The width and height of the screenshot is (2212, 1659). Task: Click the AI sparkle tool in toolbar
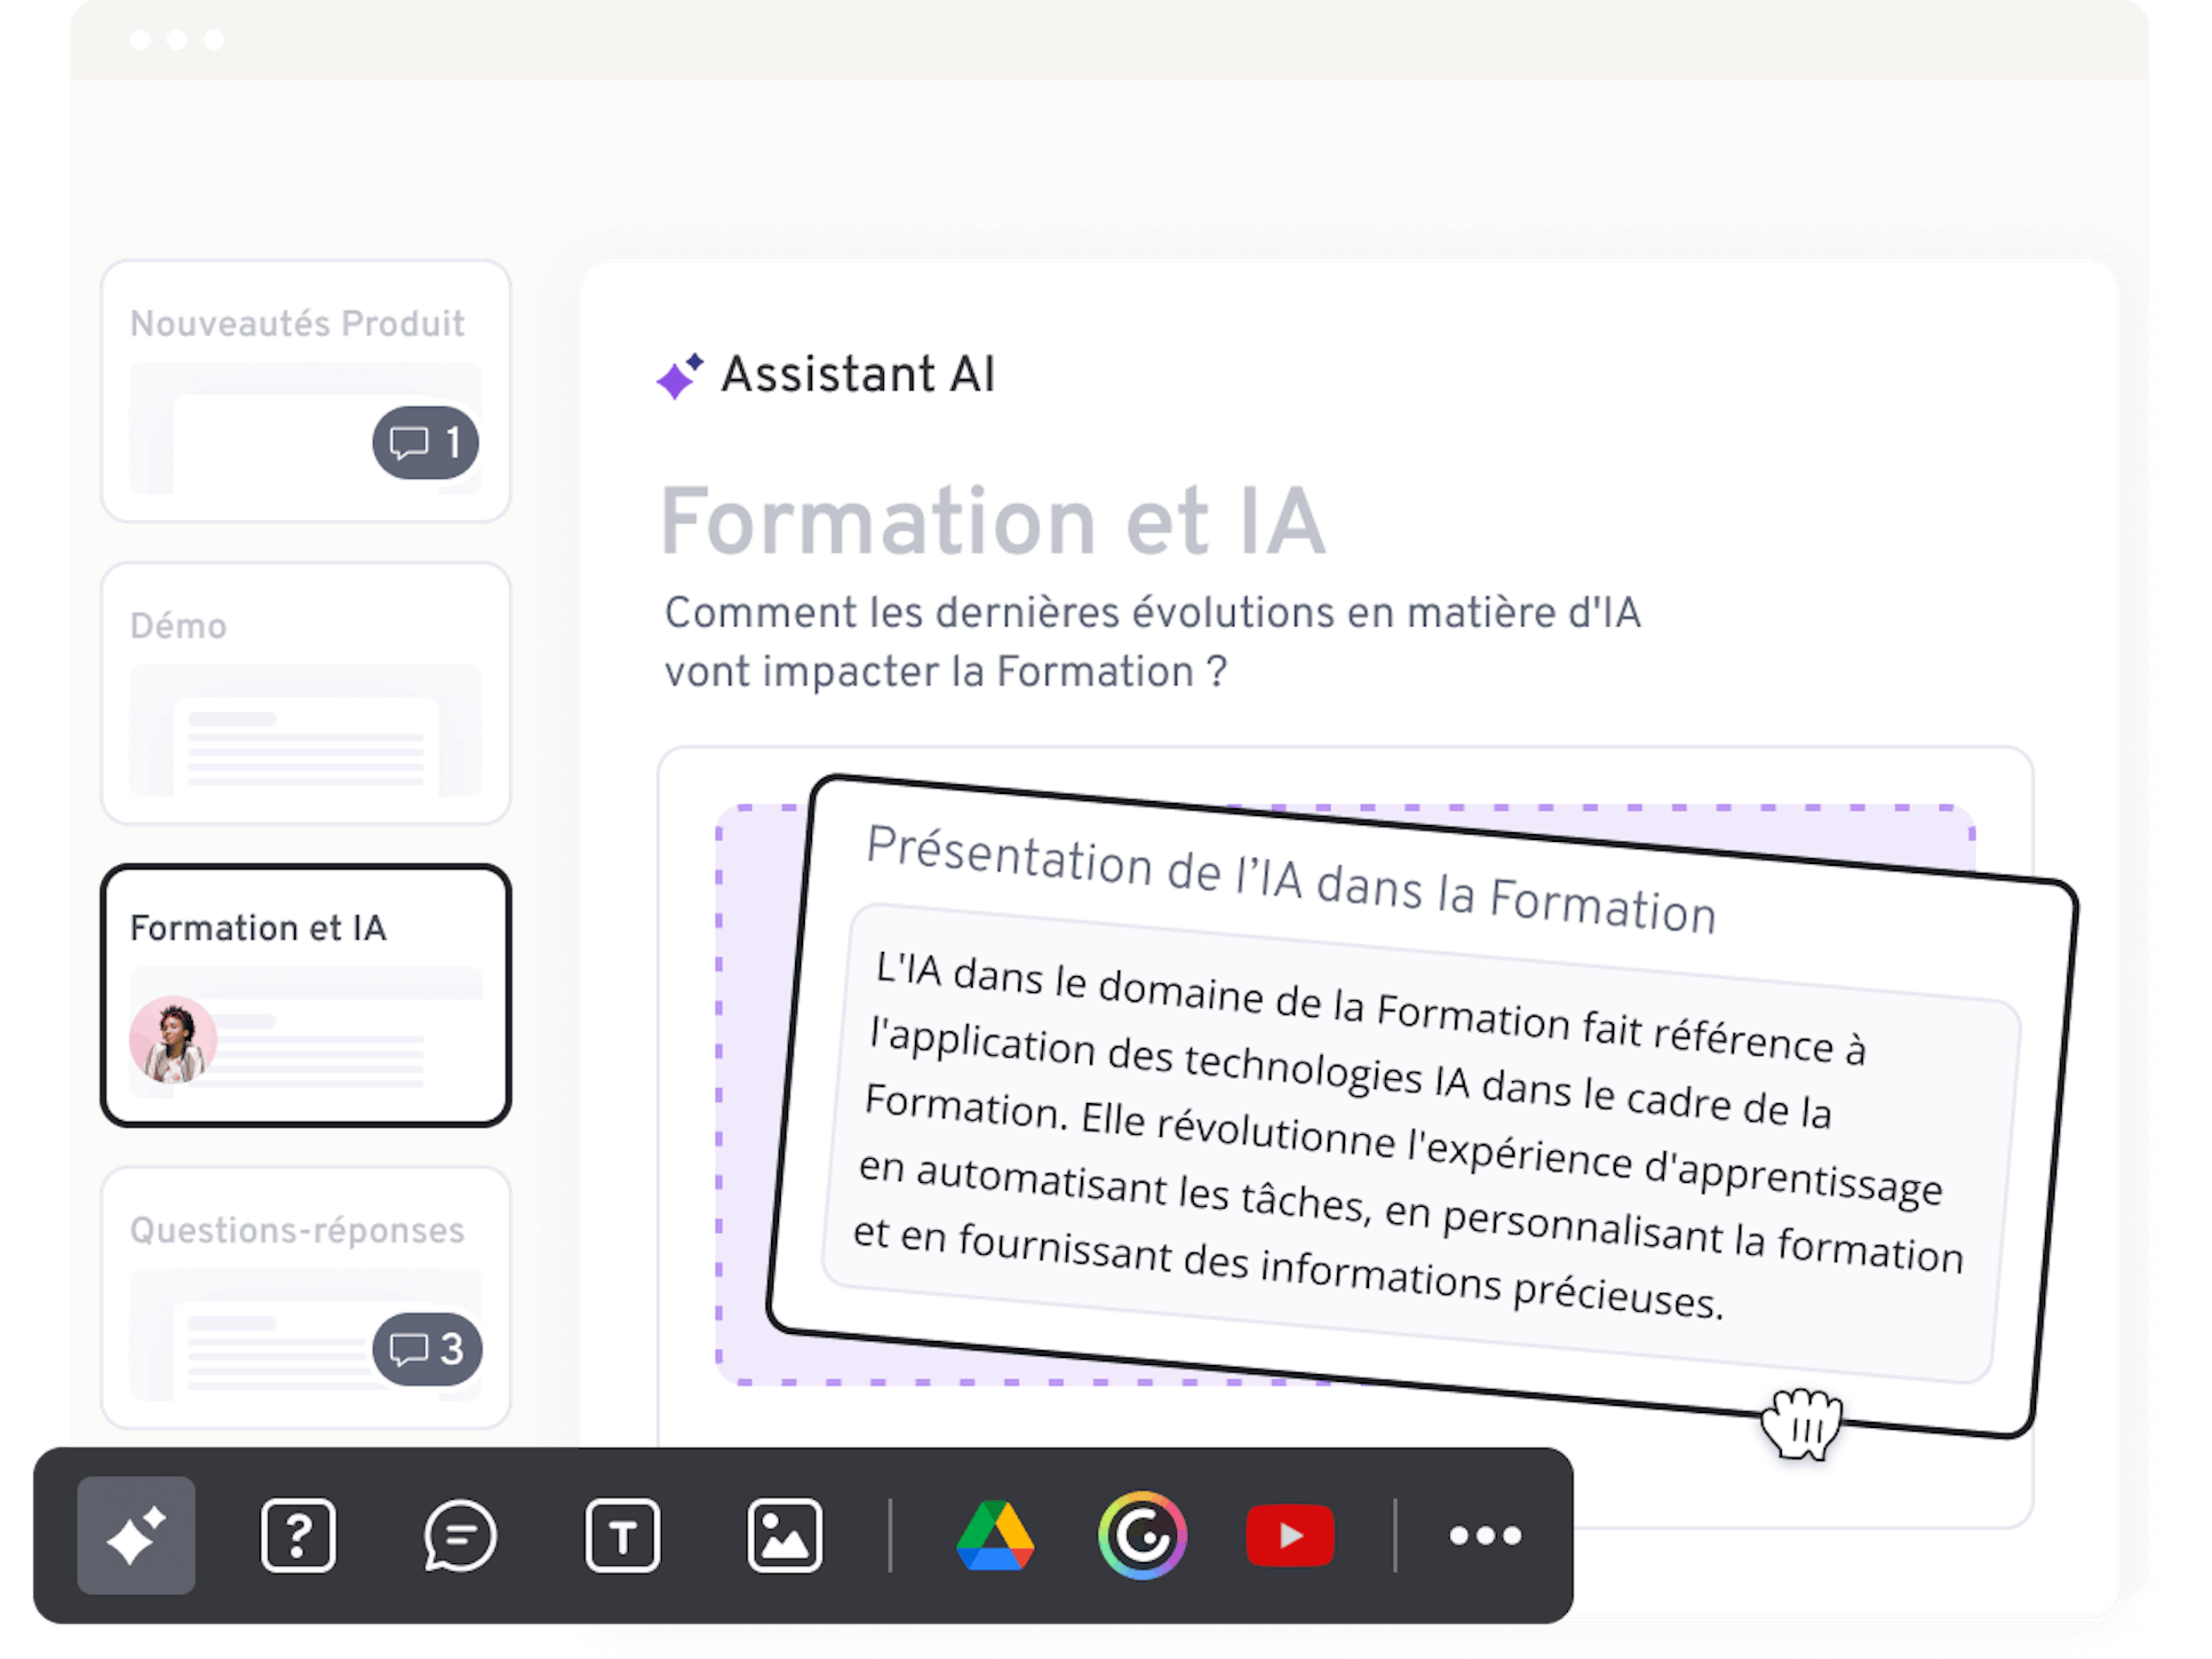[136, 1535]
